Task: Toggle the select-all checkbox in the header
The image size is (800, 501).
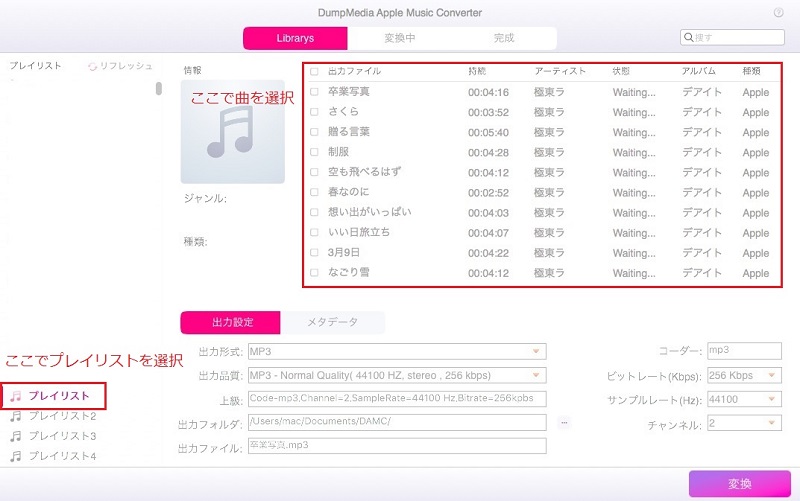Action: [314, 71]
